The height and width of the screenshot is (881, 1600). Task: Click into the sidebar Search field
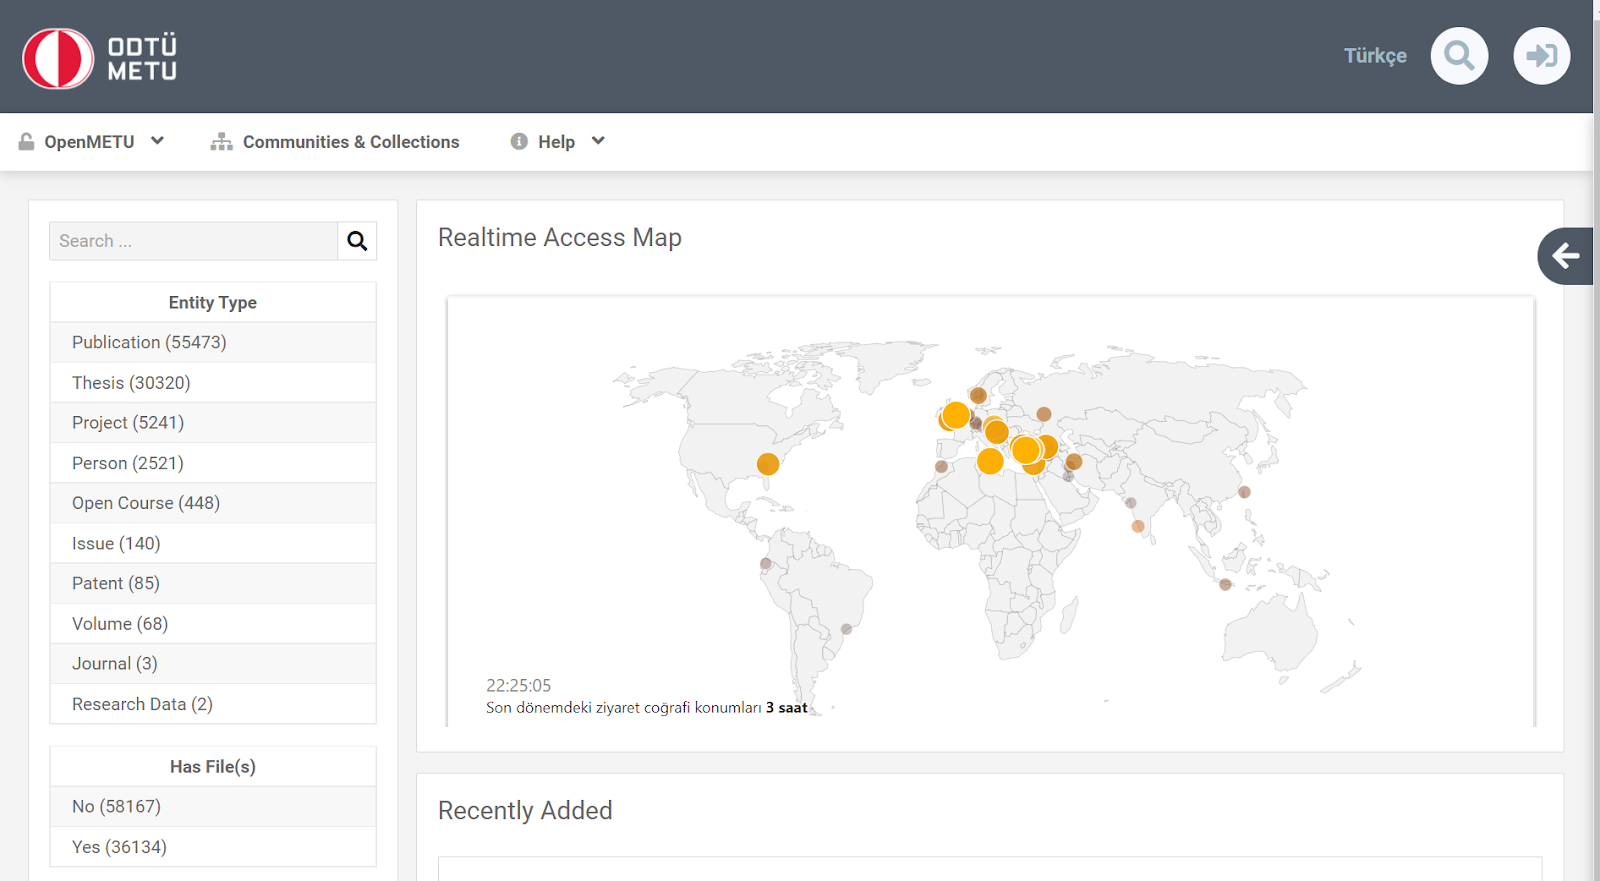pos(193,241)
